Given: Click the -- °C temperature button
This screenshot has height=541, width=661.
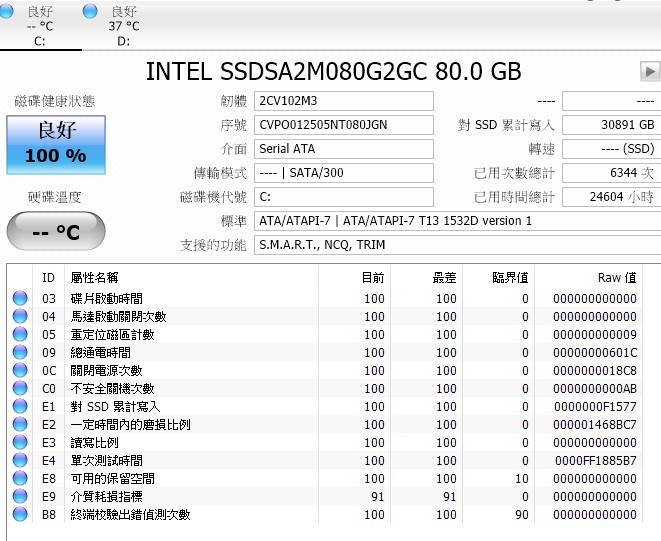Looking at the screenshot, I should point(56,231).
